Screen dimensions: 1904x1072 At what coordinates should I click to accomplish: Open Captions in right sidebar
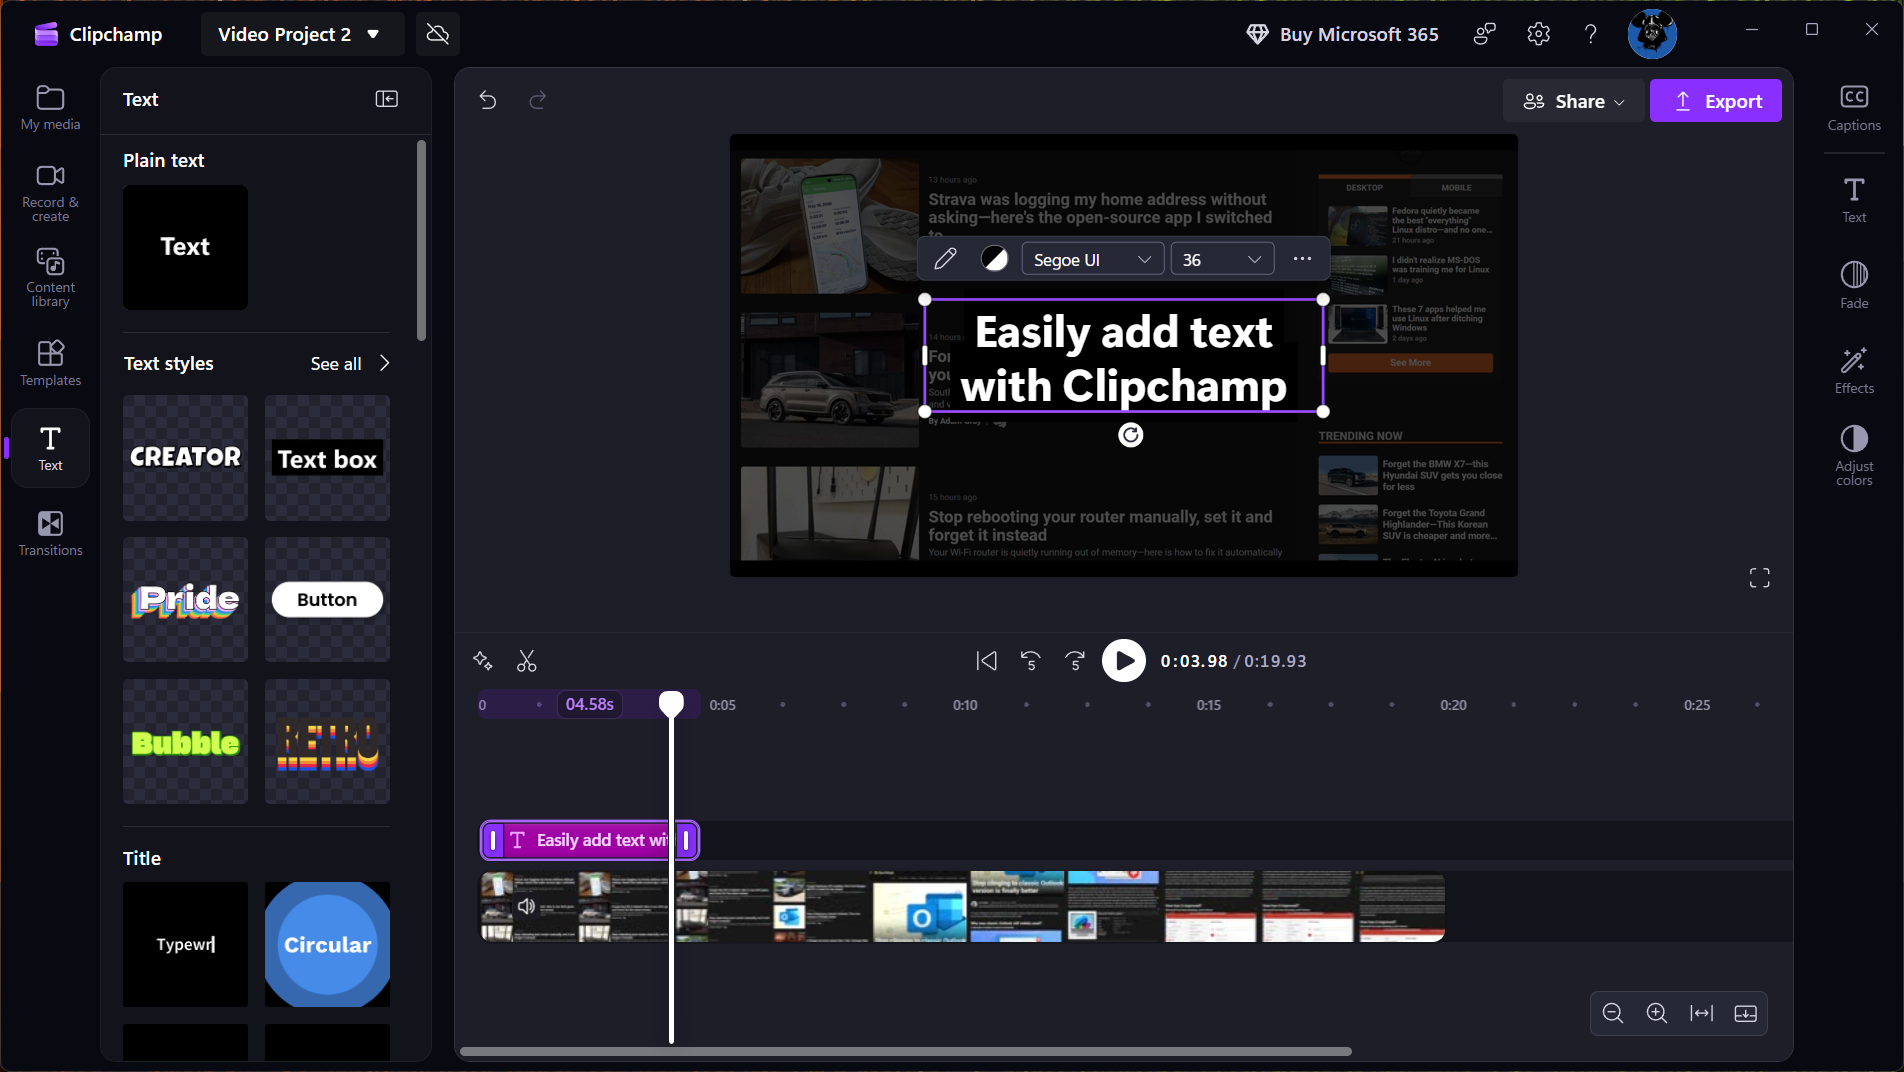(1854, 108)
